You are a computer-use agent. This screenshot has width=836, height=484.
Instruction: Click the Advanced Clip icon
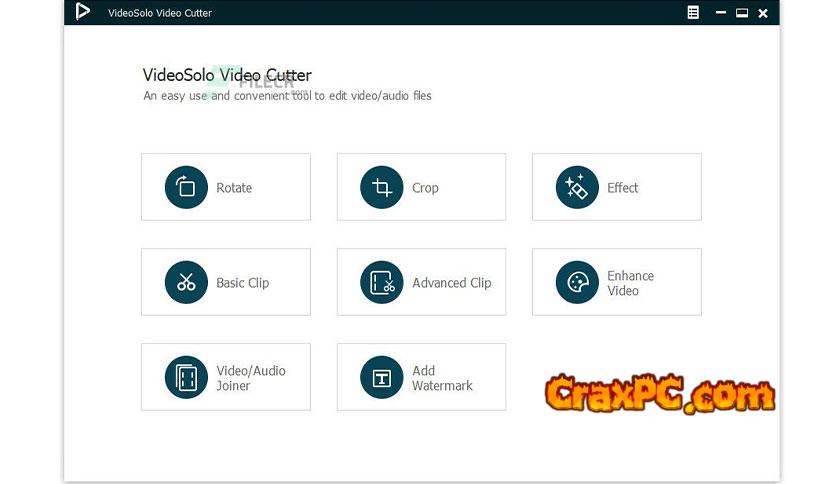pos(382,282)
